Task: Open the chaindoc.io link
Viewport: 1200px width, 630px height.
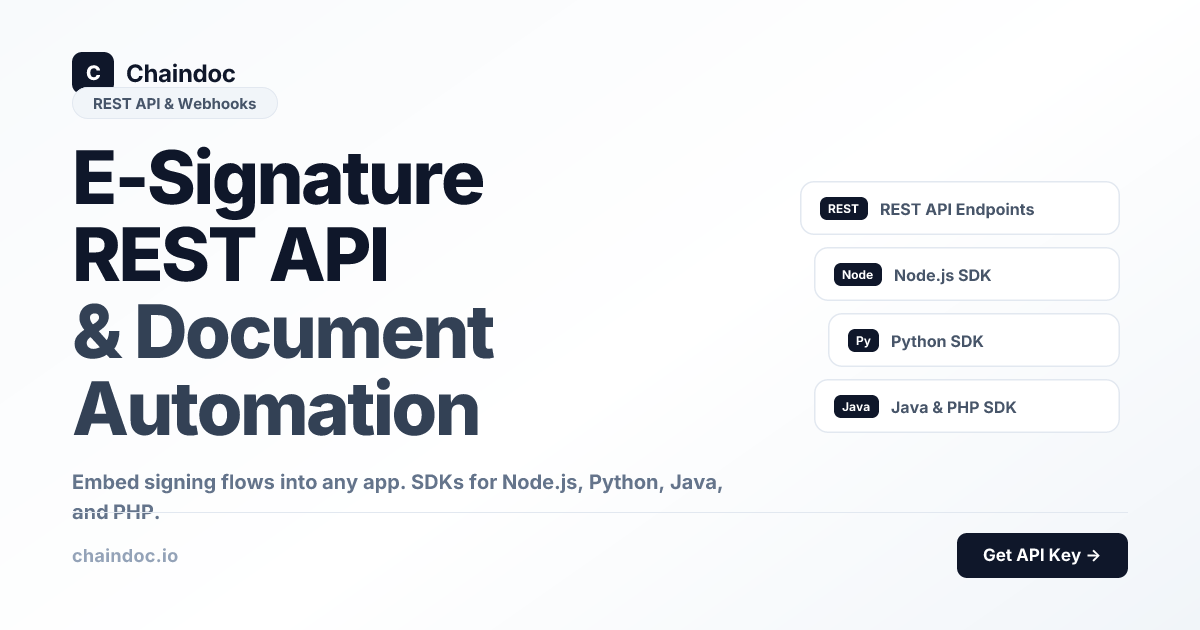Action: [125, 555]
